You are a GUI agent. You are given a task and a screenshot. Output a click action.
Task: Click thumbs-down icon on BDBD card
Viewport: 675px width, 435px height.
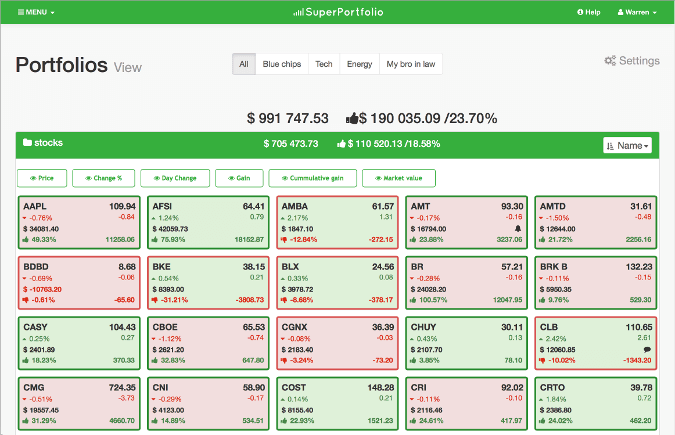pos(26,300)
